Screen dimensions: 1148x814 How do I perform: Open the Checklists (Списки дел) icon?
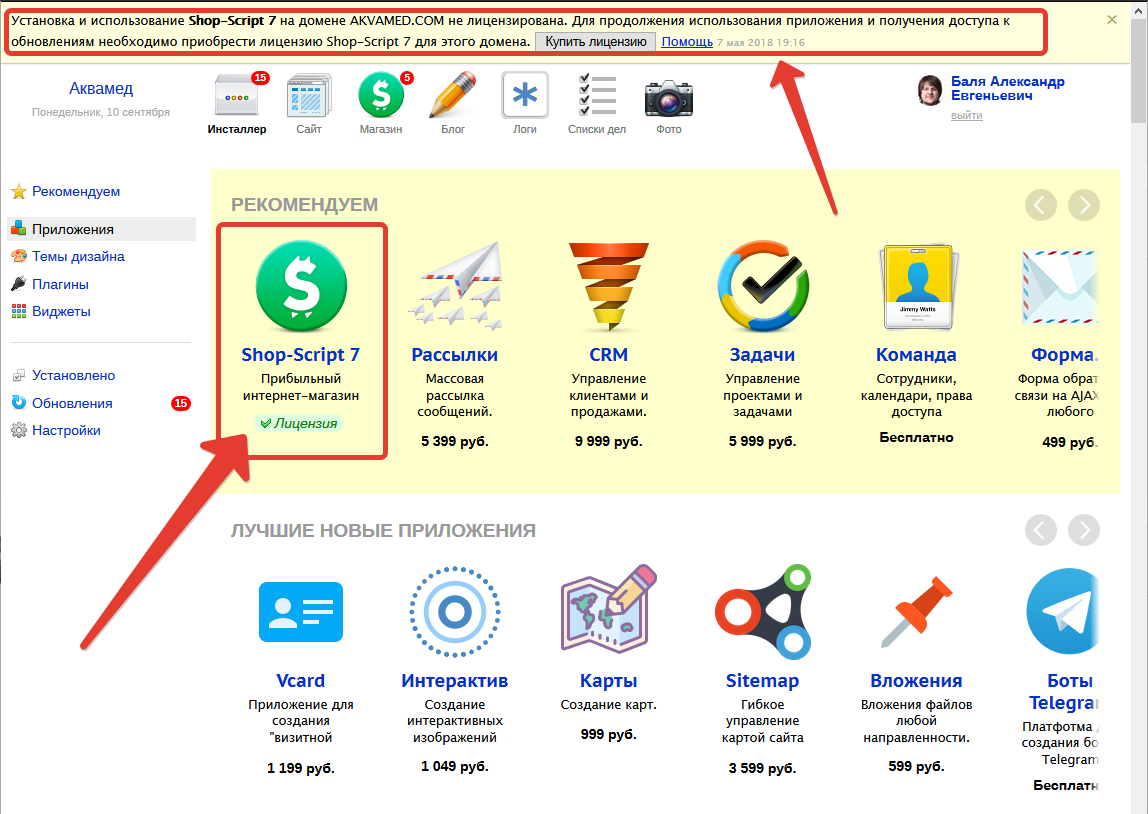[x=597, y=98]
